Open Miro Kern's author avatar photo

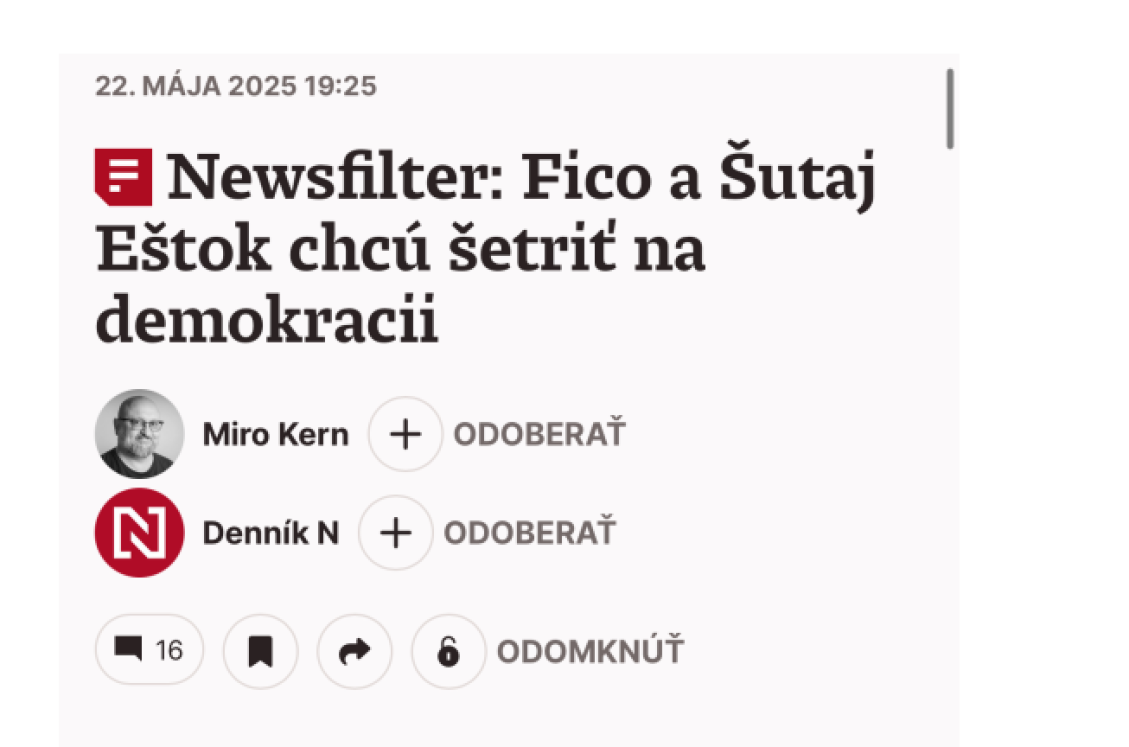point(140,434)
